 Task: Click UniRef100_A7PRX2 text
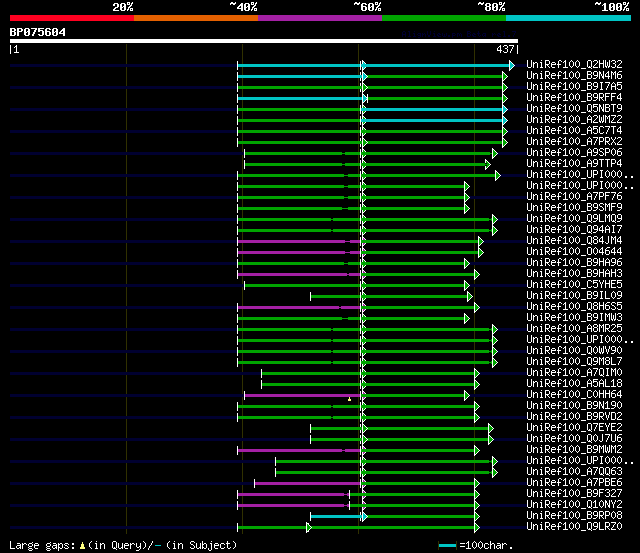tap(574, 142)
